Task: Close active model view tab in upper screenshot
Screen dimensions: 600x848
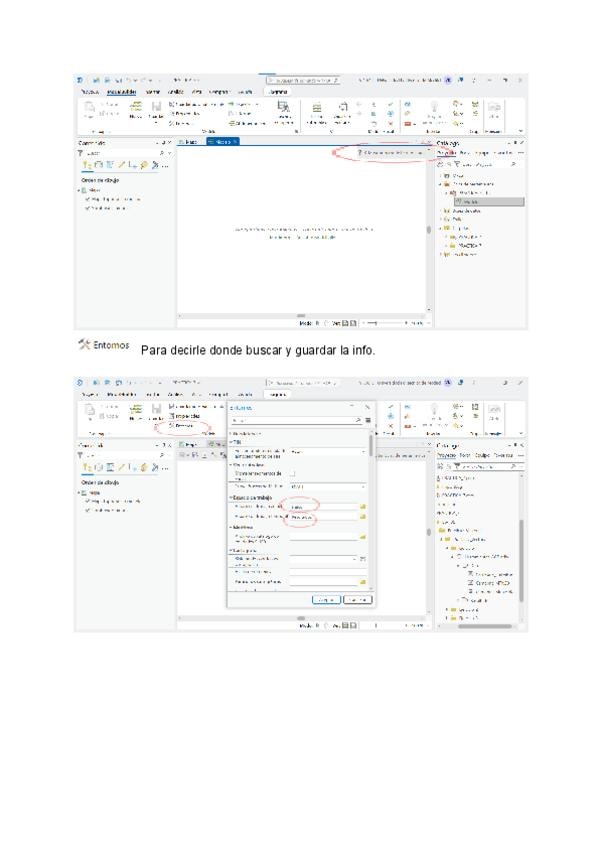Action: [235, 142]
